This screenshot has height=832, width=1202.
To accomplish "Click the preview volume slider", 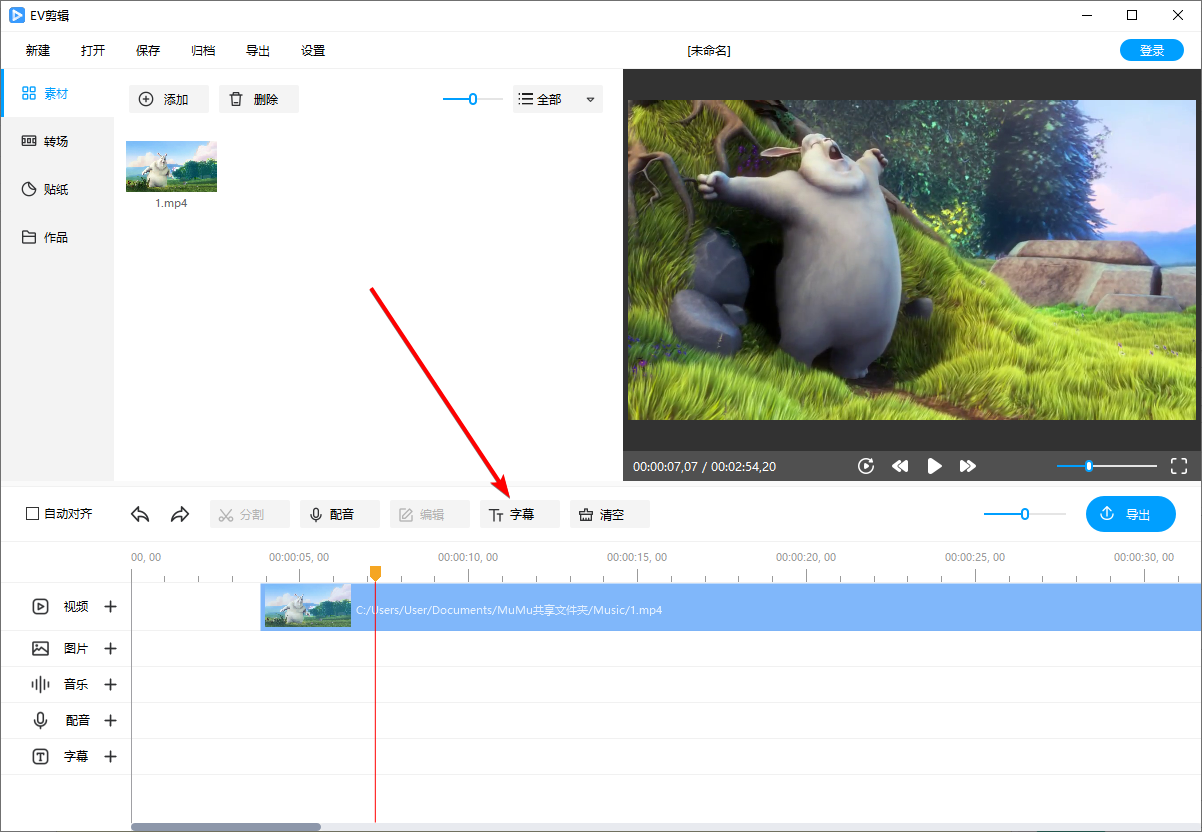I will 1106,466.
